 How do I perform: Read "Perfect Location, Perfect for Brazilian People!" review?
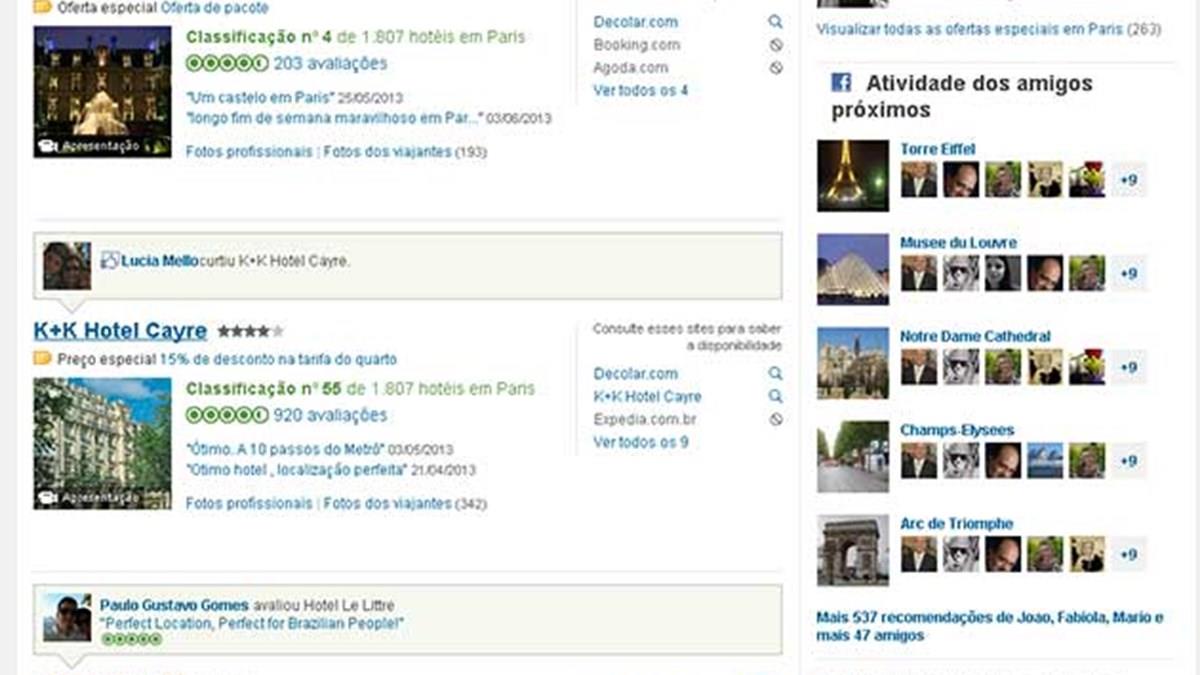click(x=251, y=623)
